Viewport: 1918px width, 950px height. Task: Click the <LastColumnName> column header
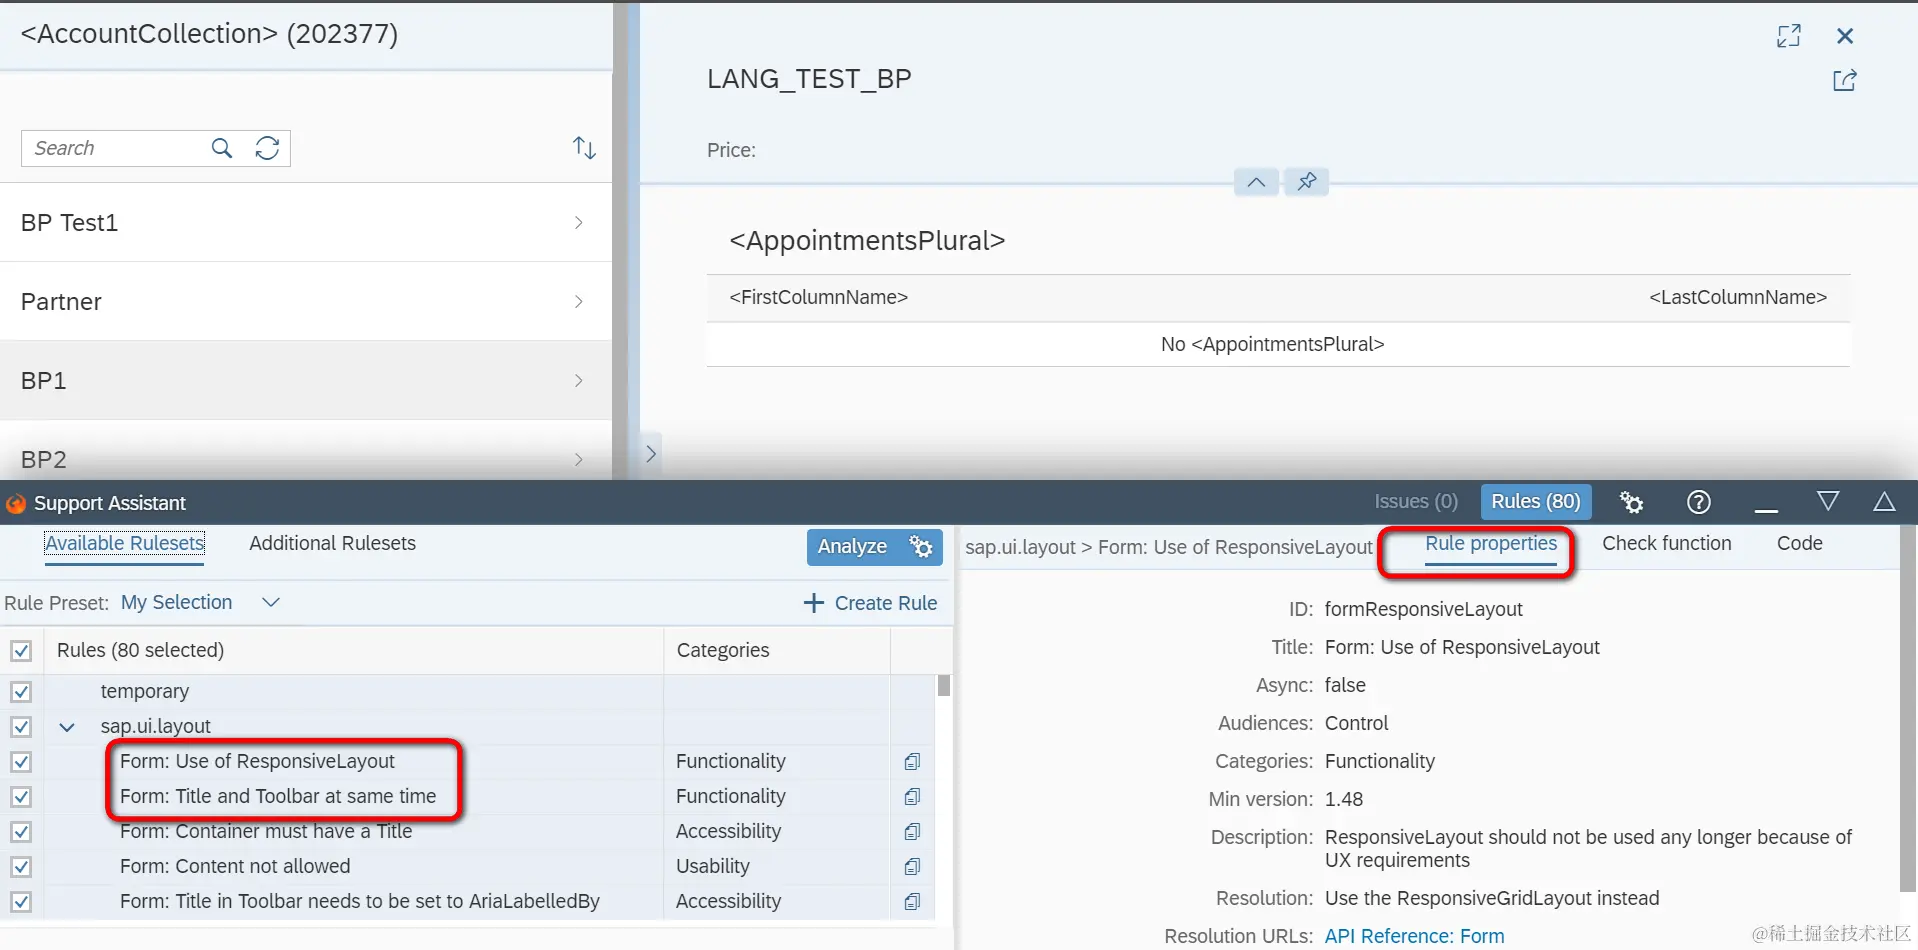point(1738,298)
